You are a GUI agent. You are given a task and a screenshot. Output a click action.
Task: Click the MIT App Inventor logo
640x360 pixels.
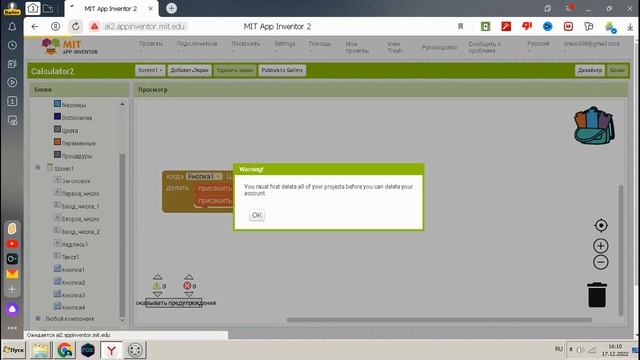click(69, 47)
